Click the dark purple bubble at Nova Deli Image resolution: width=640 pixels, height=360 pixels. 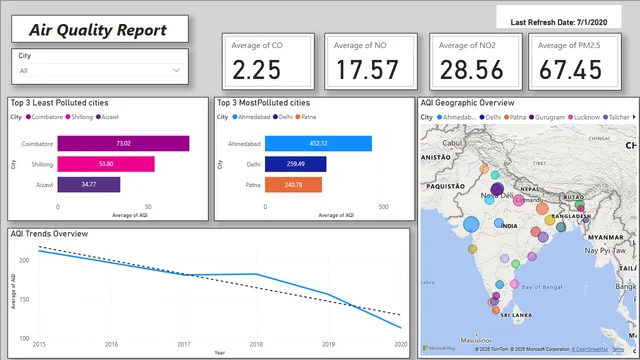[497, 189]
